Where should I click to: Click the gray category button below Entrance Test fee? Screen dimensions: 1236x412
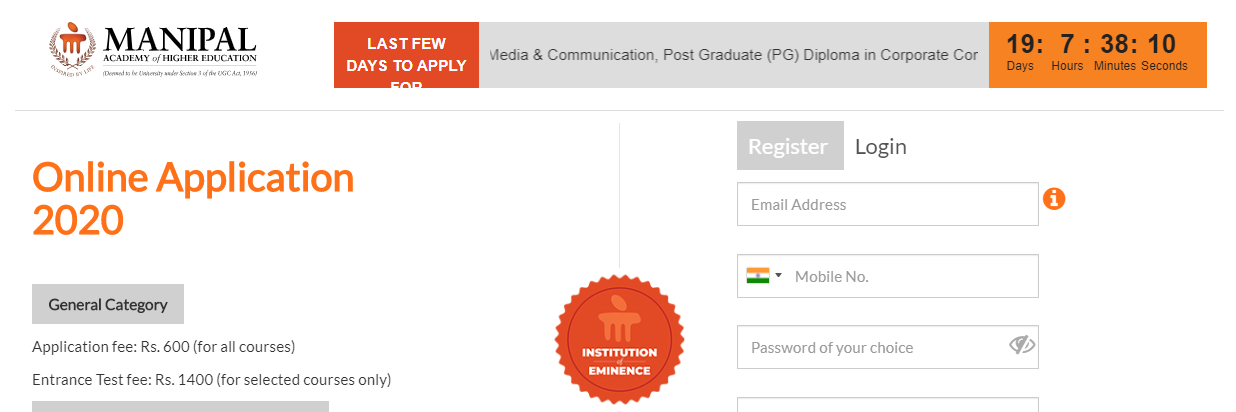point(180,406)
